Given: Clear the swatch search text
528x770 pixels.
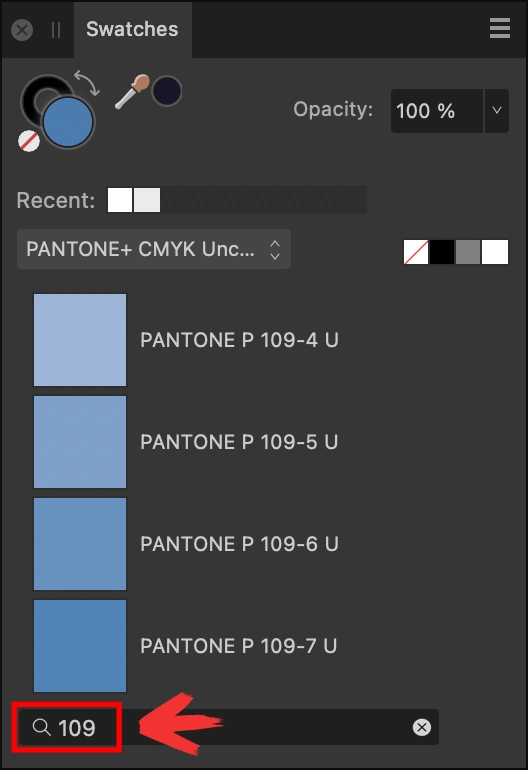Looking at the screenshot, I should pos(421,727).
